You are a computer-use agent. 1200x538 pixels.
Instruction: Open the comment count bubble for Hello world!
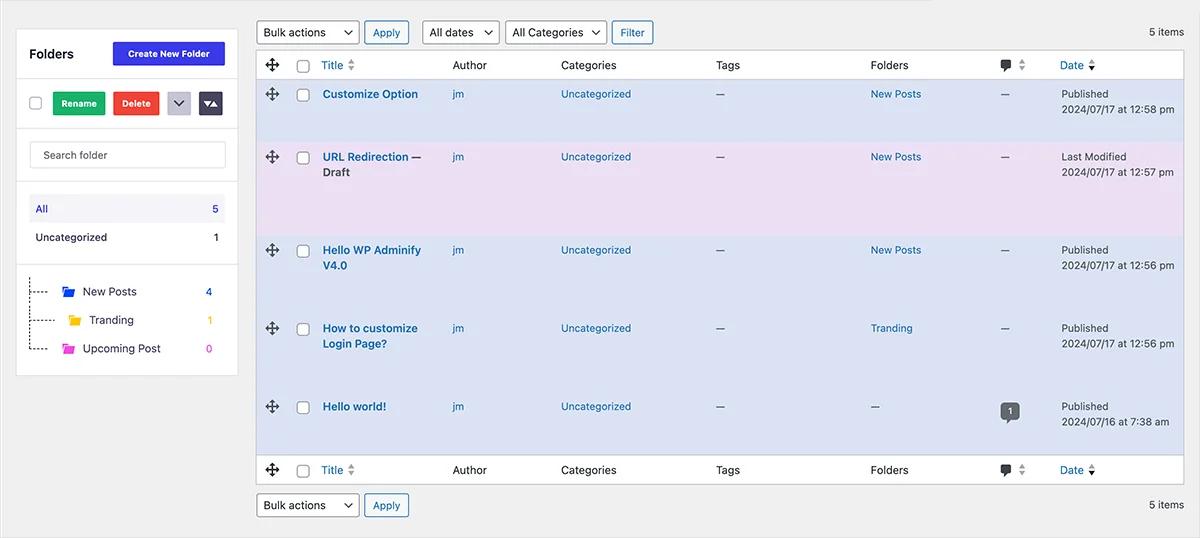1010,412
